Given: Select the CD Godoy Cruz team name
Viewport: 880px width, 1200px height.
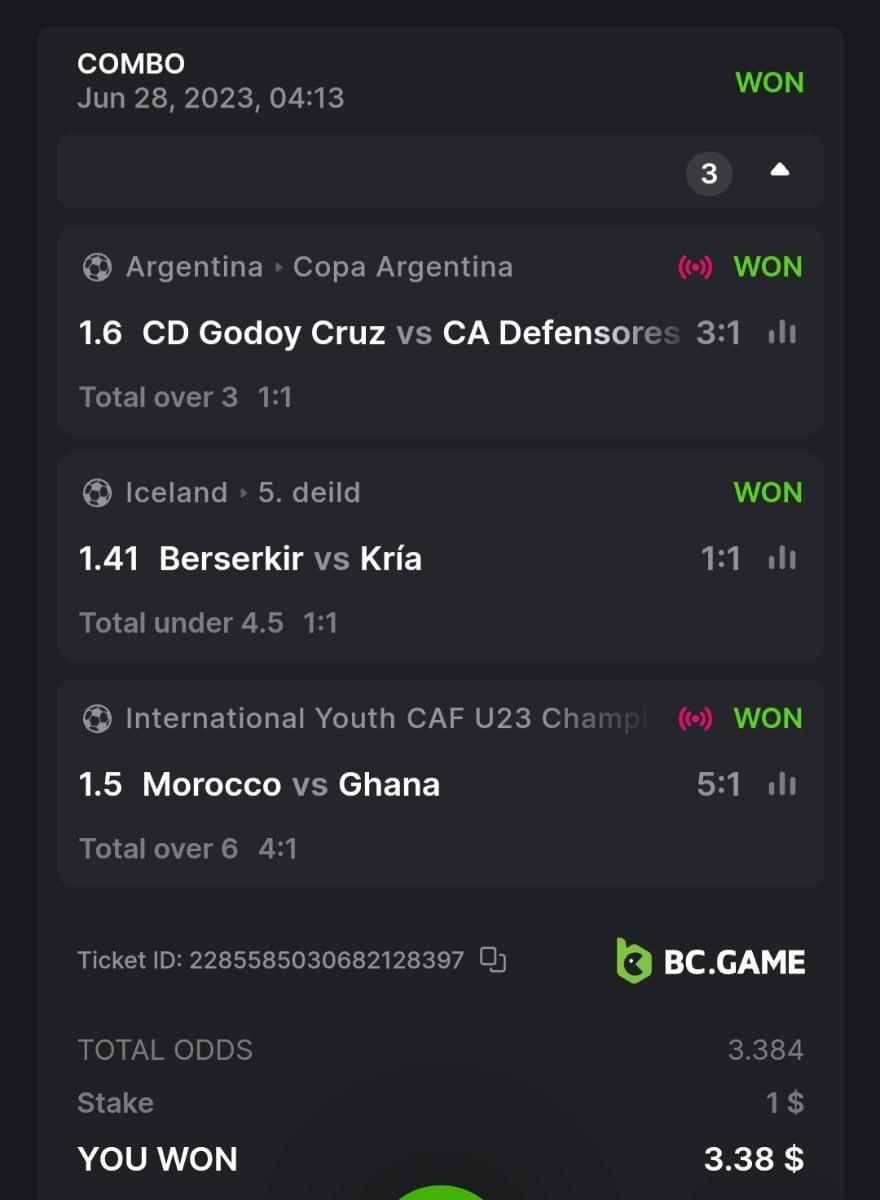Looking at the screenshot, I should [x=264, y=333].
